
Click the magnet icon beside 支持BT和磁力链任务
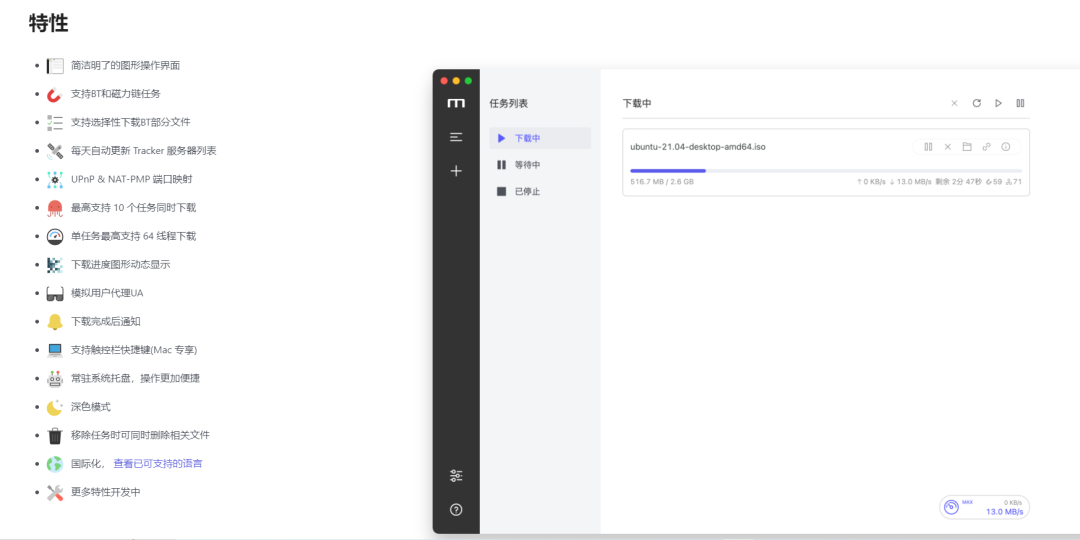point(55,94)
